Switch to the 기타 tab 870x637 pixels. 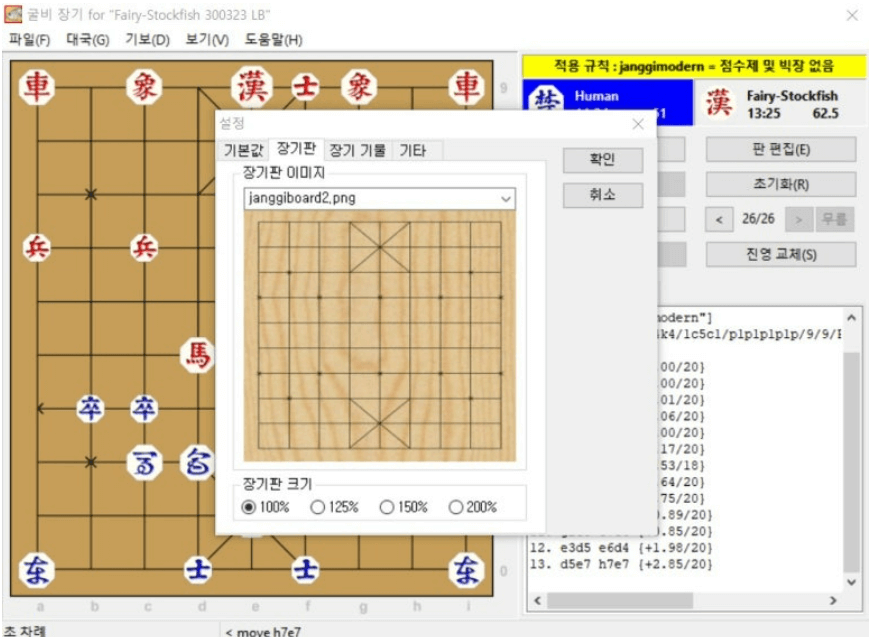click(413, 150)
